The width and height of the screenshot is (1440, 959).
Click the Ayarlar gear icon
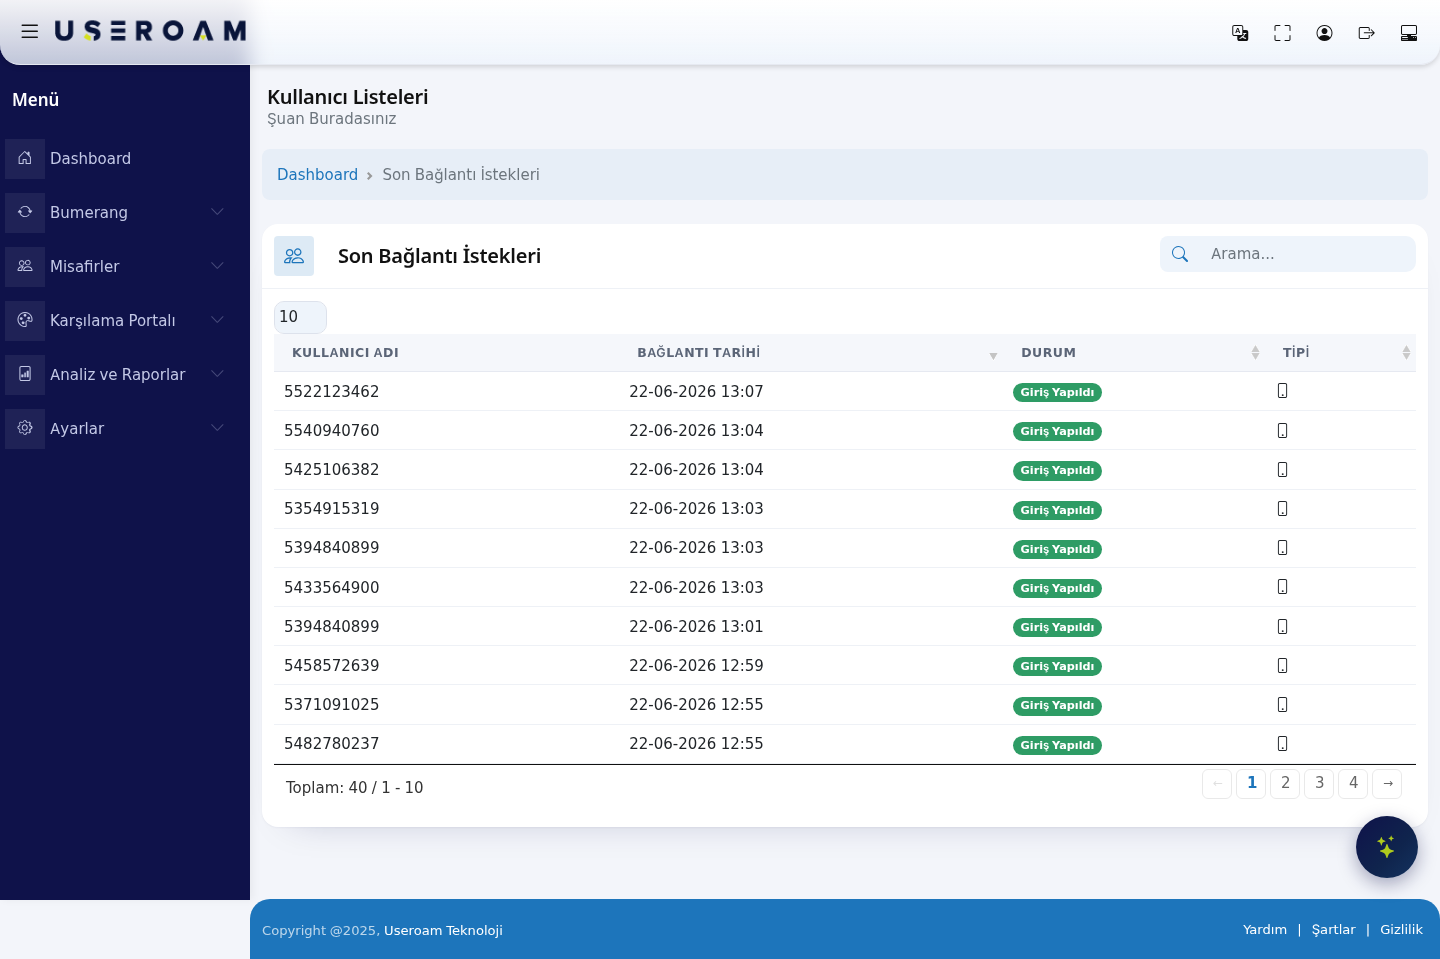(x=25, y=428)
